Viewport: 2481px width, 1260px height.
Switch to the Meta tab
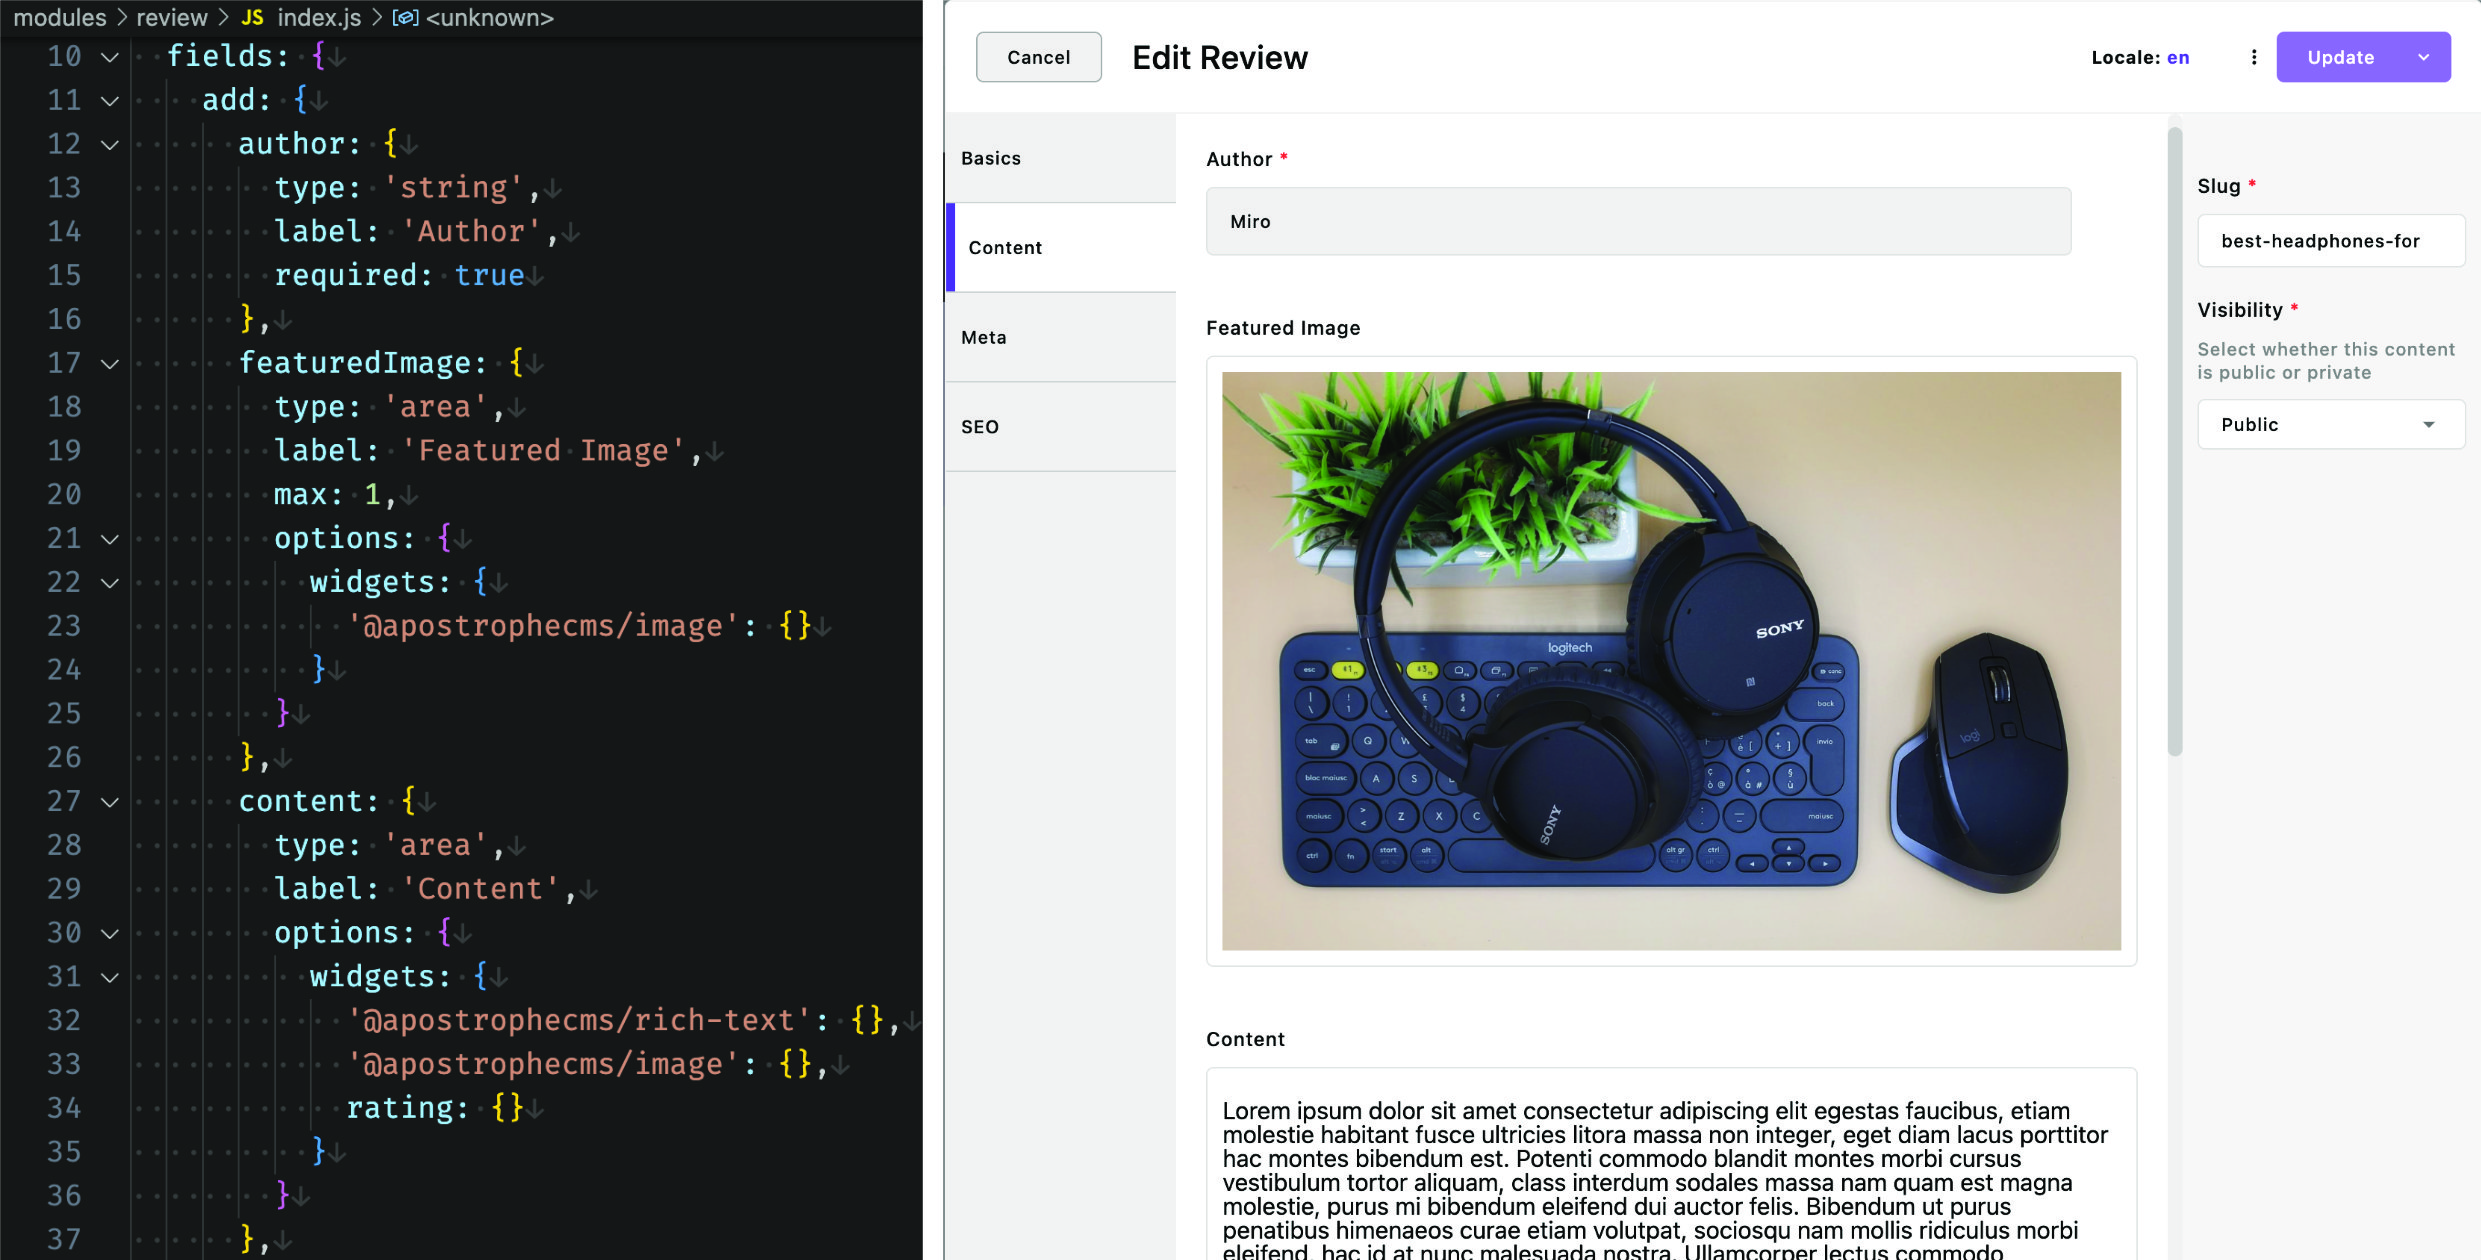click(x=983, y=337)
